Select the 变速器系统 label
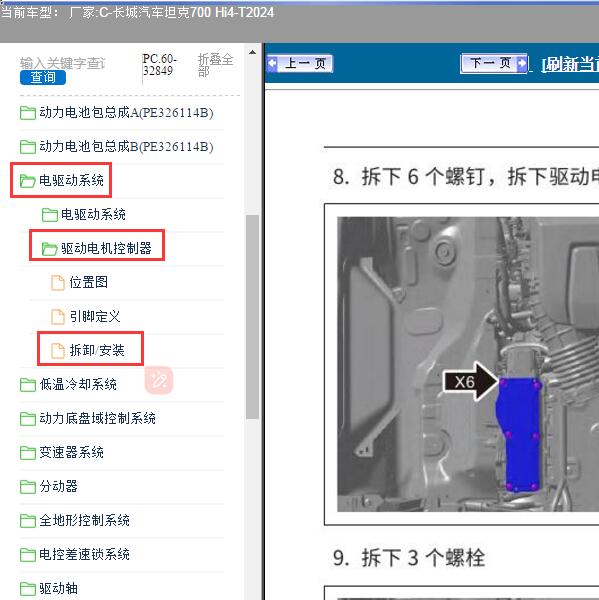 tap(71, 452)
